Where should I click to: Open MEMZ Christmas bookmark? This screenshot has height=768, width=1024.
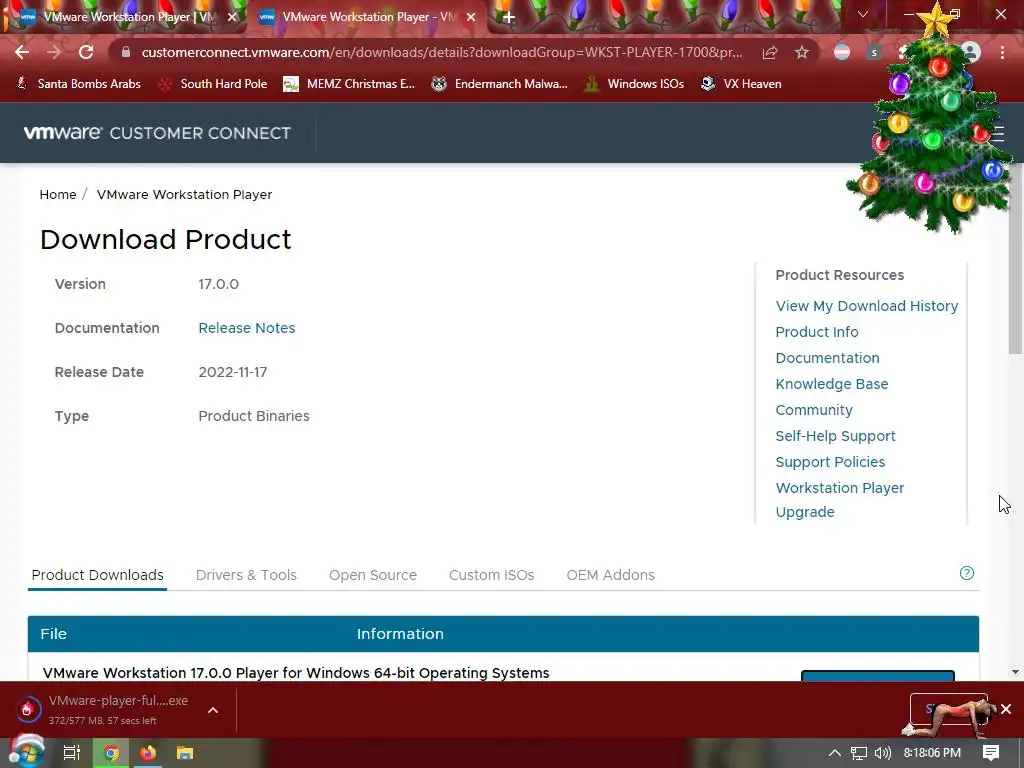(349, 84)
